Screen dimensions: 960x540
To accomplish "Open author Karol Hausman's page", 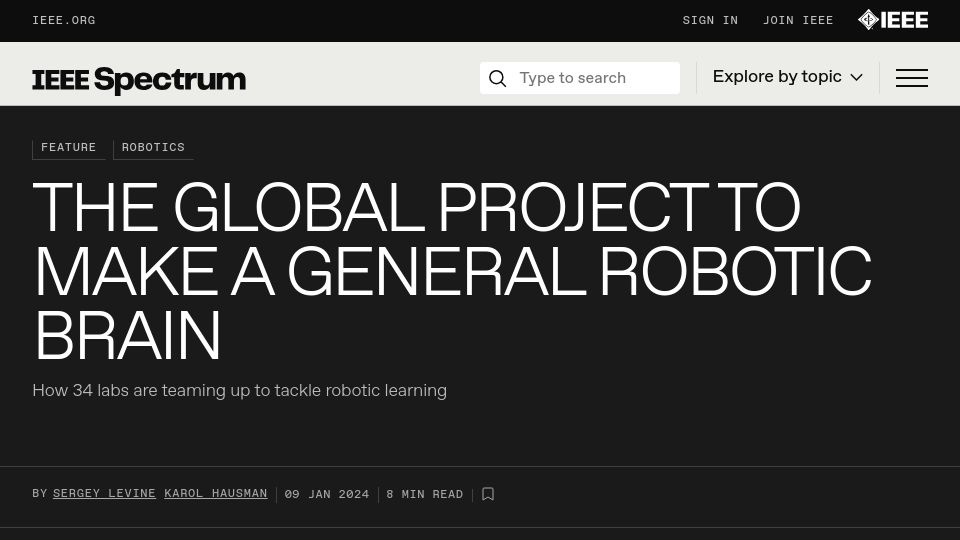I will (x=216, y=493).
